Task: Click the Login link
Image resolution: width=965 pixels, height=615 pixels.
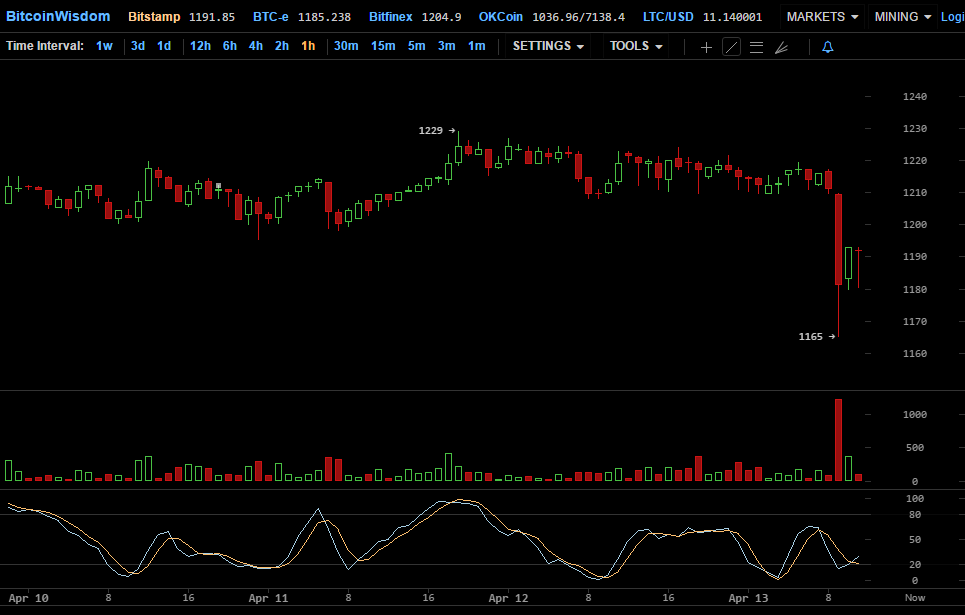Action: 952,17
